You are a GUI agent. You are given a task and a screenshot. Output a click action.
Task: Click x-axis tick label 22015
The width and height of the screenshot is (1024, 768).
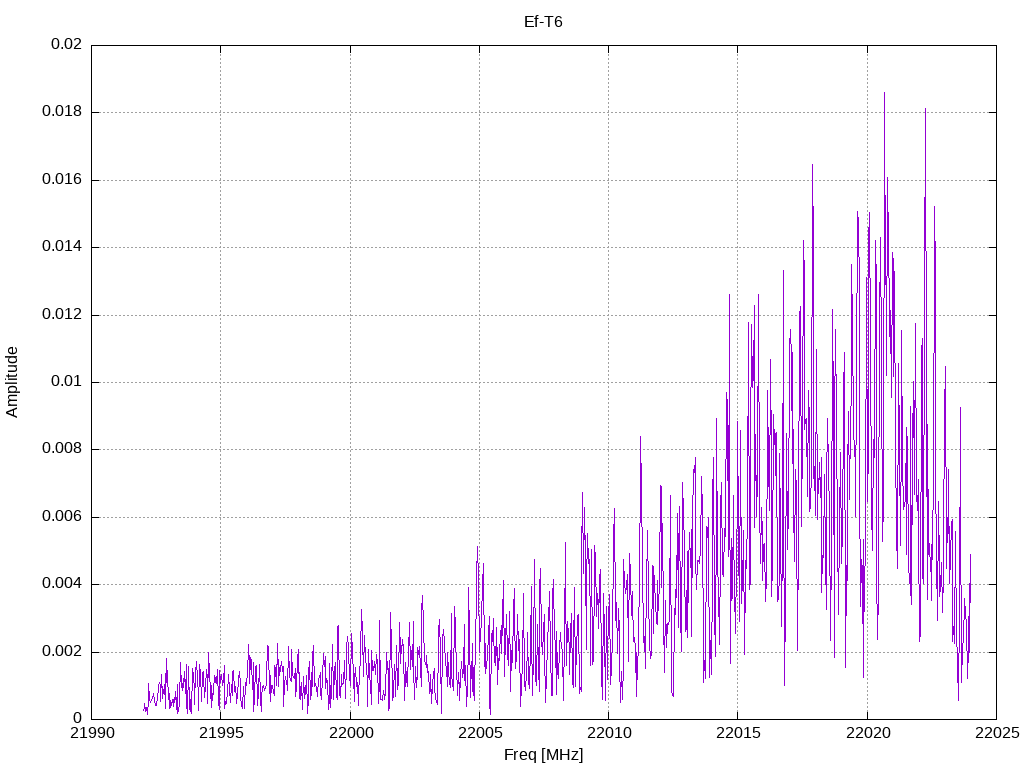pos(738,733)
